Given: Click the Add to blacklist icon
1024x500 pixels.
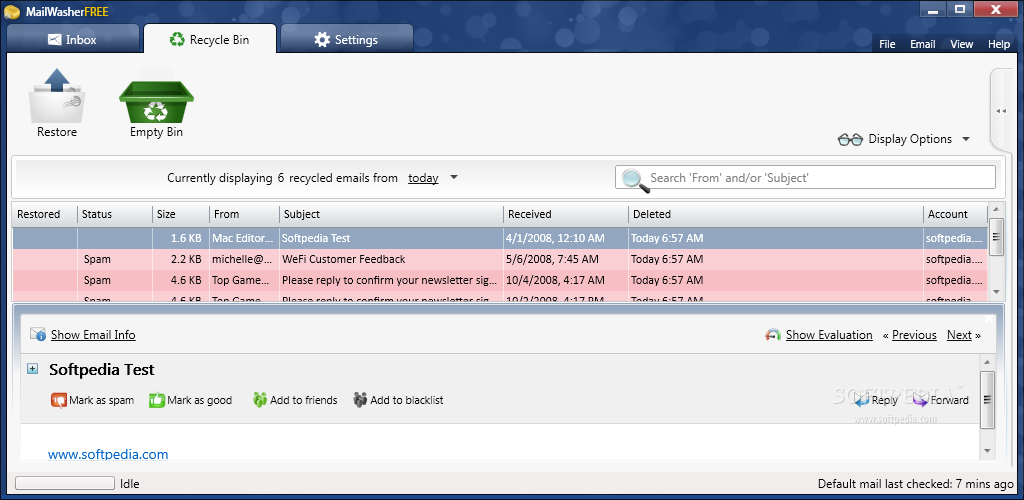Looking at the screenshot, I should click(360, 399).
